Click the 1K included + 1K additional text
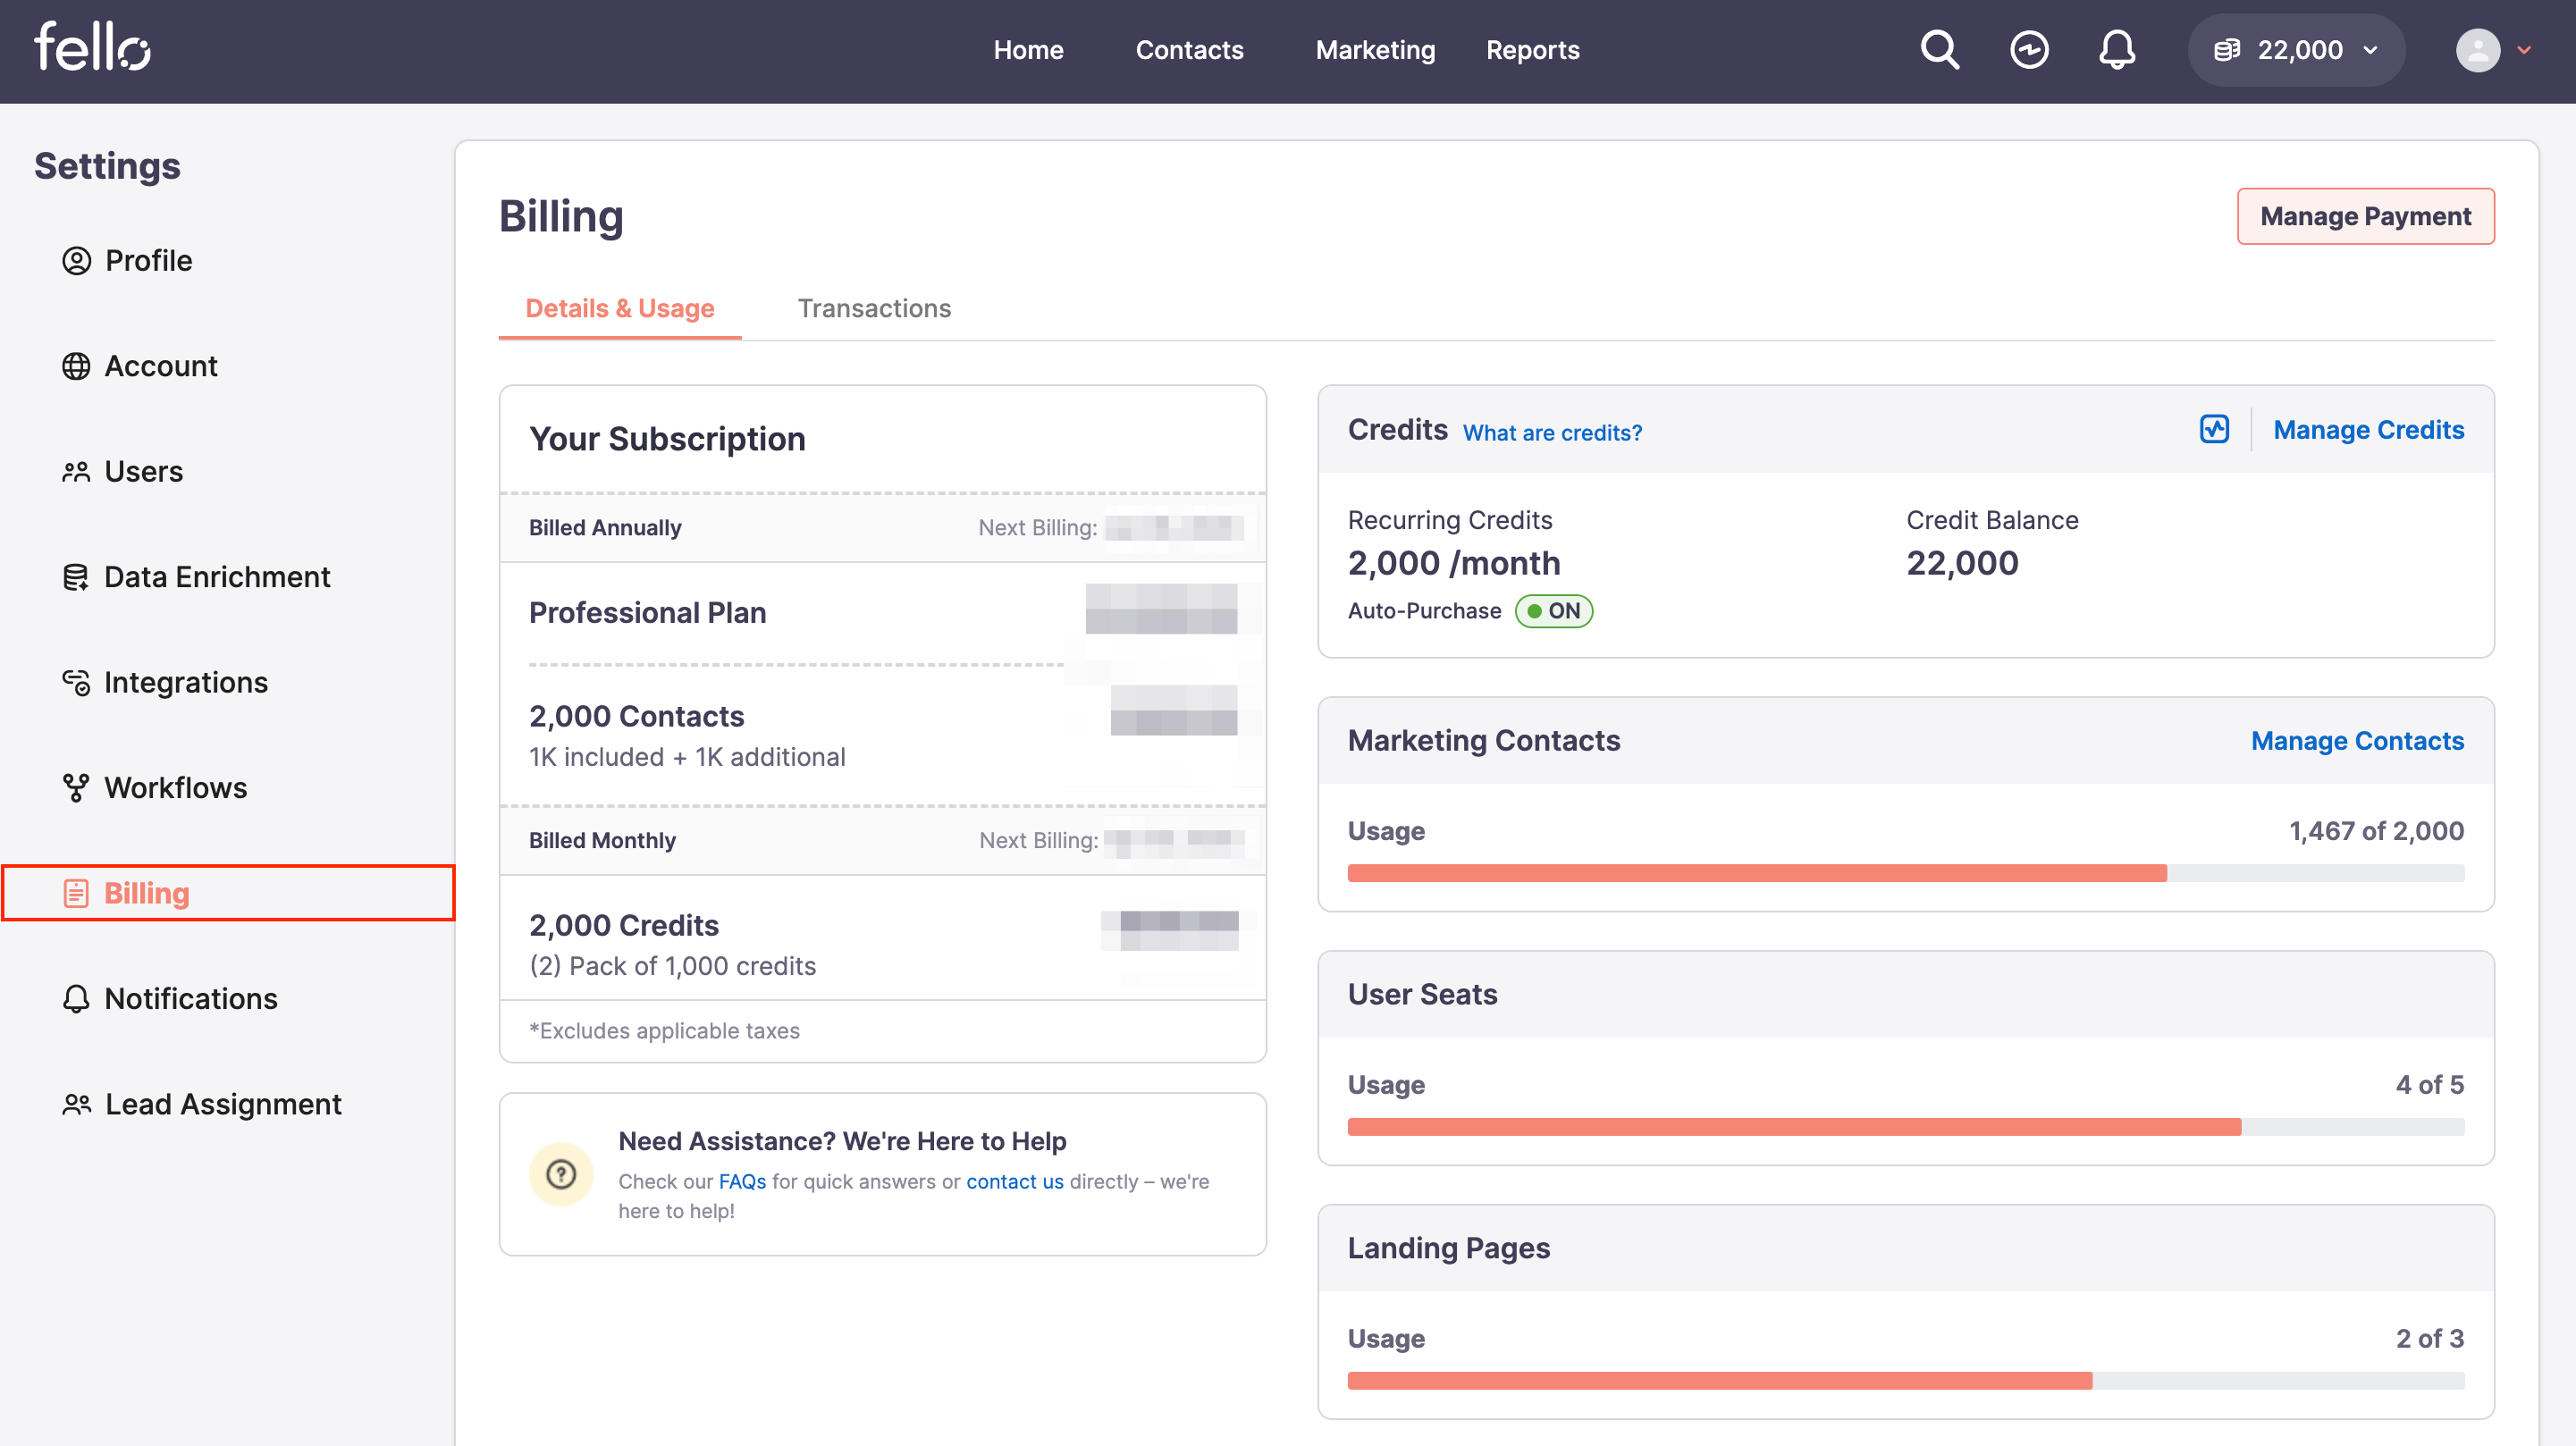Screen dimensions: 2576x1446 pyautogui.click(x=687, y=757)
